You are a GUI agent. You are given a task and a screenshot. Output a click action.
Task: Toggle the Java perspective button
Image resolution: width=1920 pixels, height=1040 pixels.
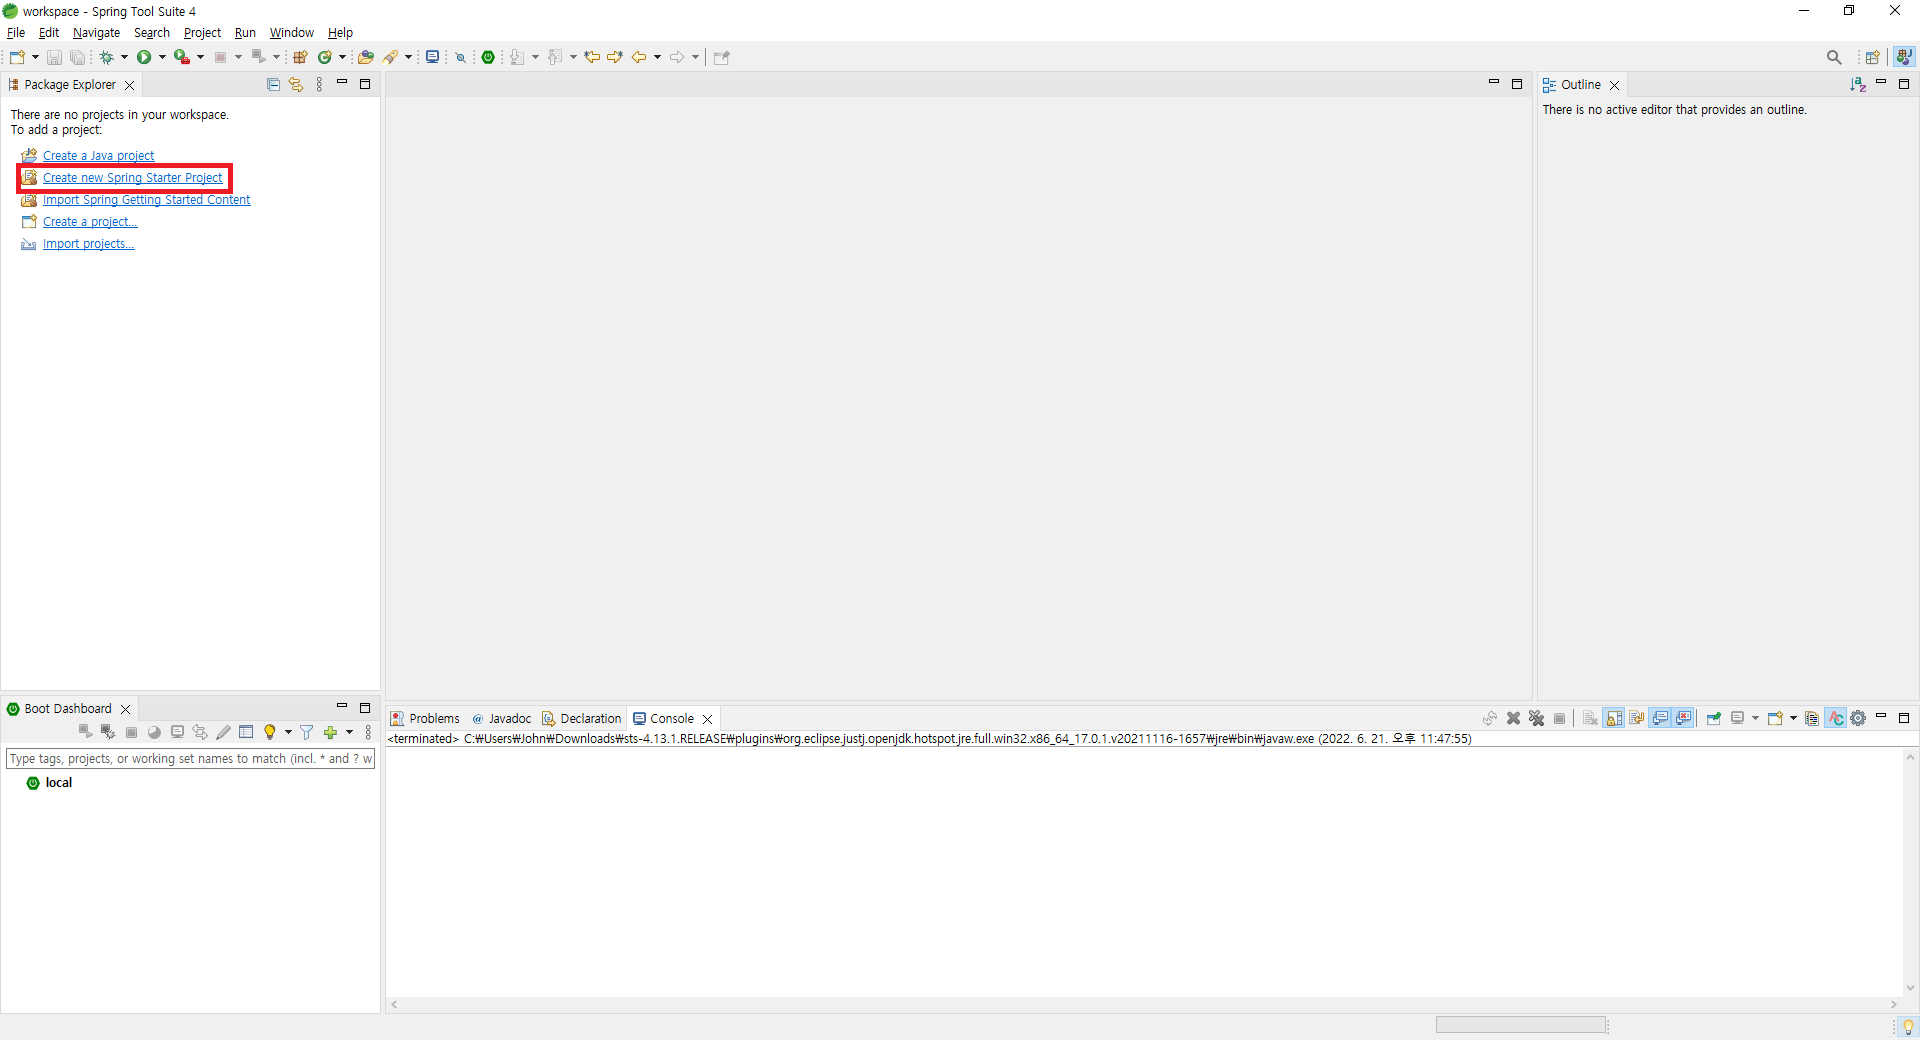1904,57
